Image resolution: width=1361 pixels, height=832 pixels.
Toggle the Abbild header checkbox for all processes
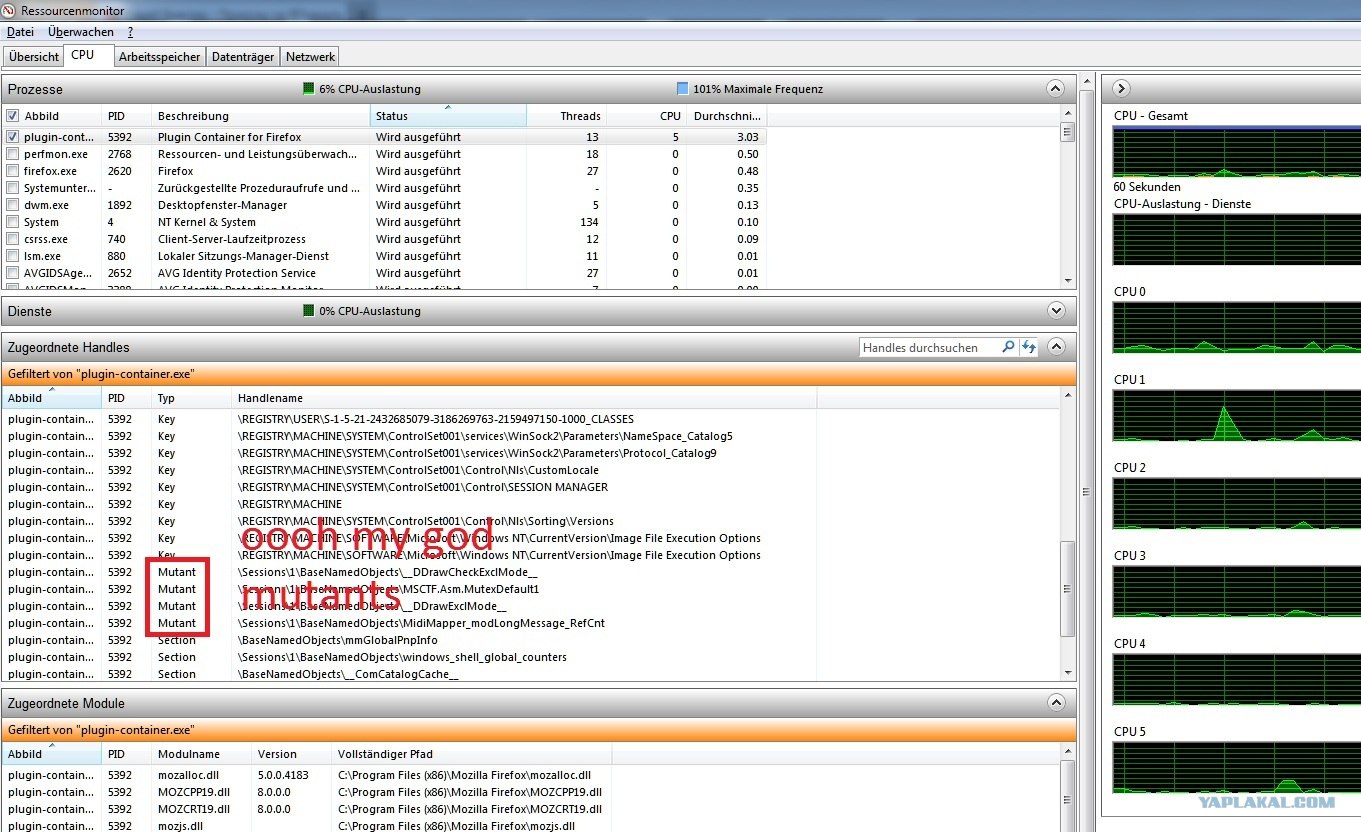[x=12, y=116]
